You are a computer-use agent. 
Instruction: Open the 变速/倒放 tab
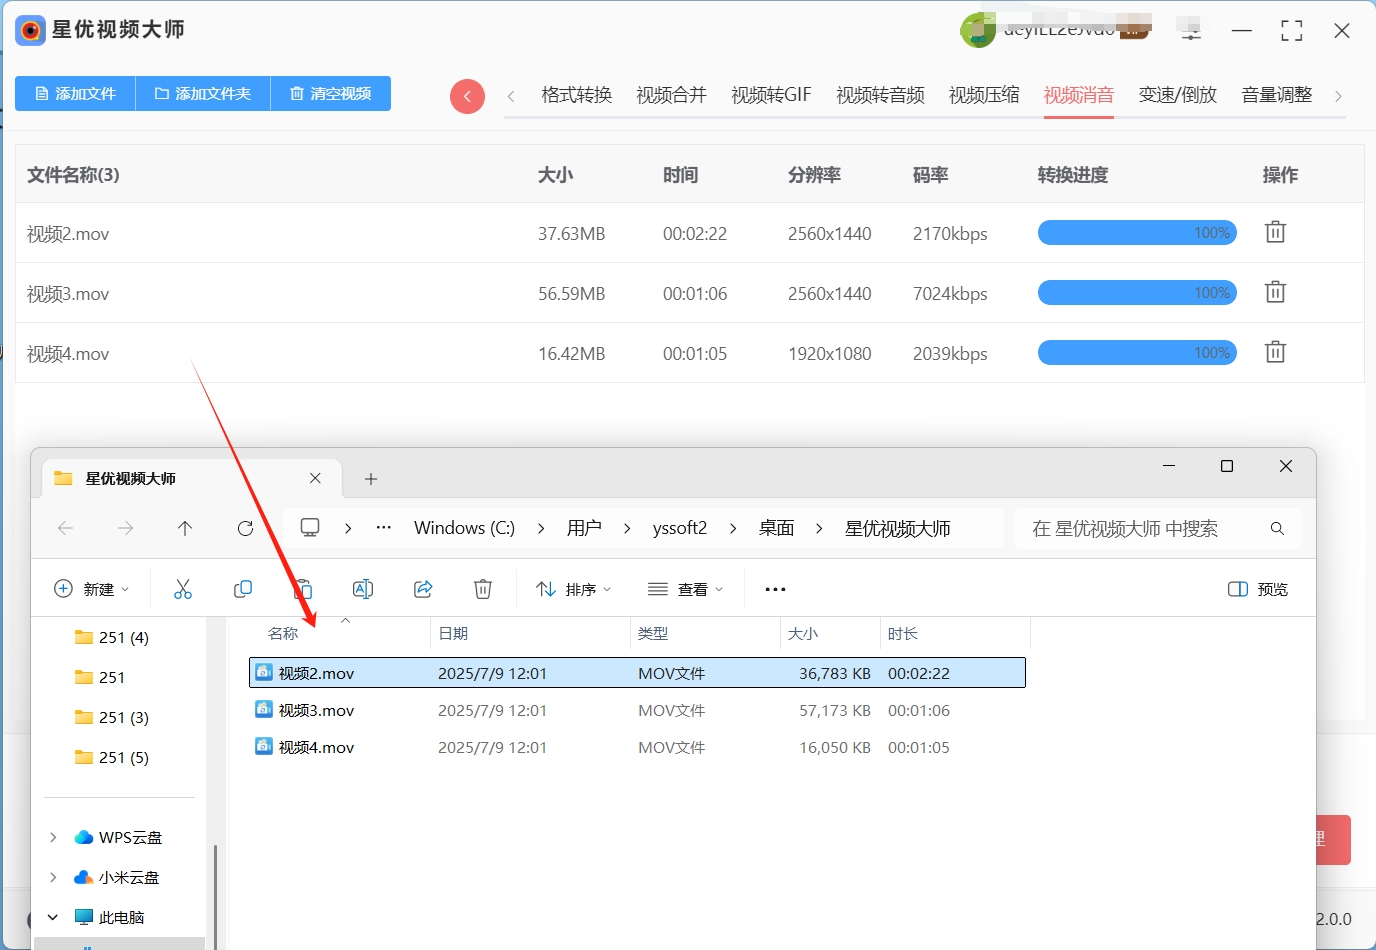point(1178,95)
